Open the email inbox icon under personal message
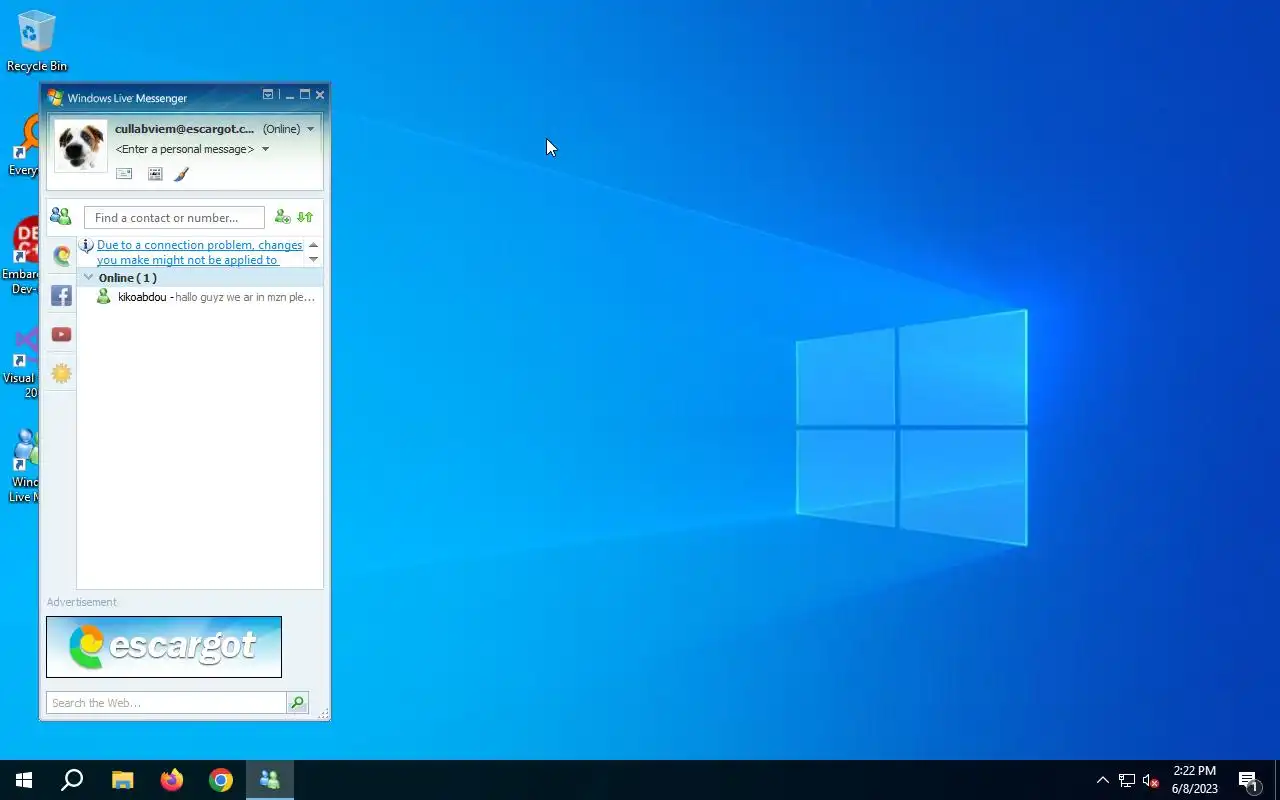1280x800 pixels. coord(124,174)
